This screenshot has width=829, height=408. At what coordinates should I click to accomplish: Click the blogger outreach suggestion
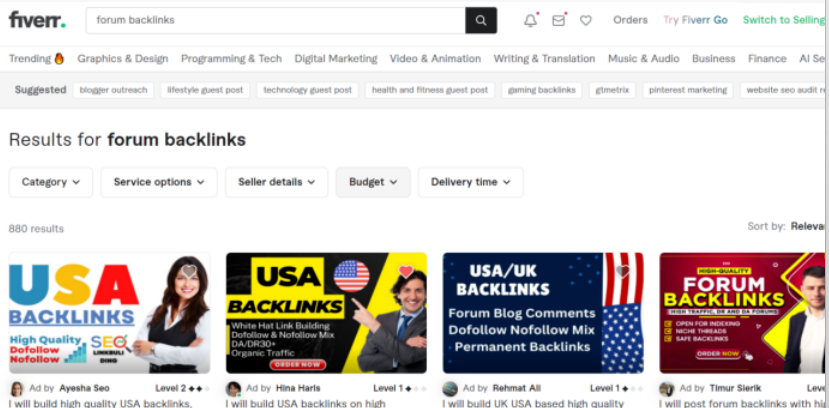[113, 90]
